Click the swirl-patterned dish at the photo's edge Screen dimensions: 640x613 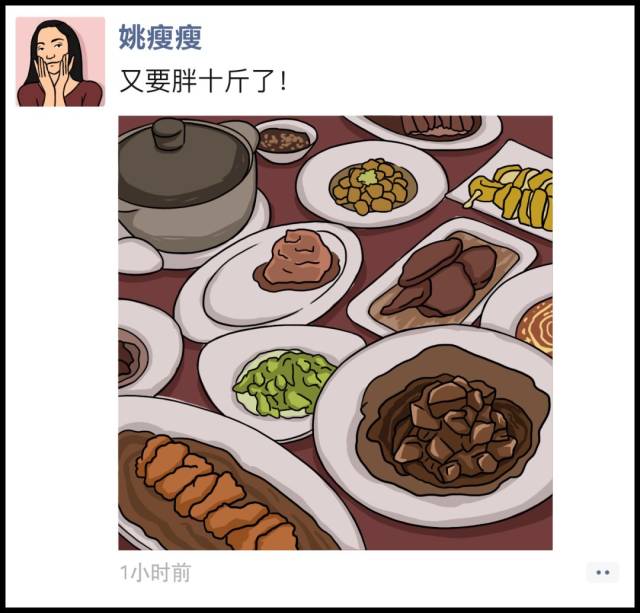pos(536,326)
